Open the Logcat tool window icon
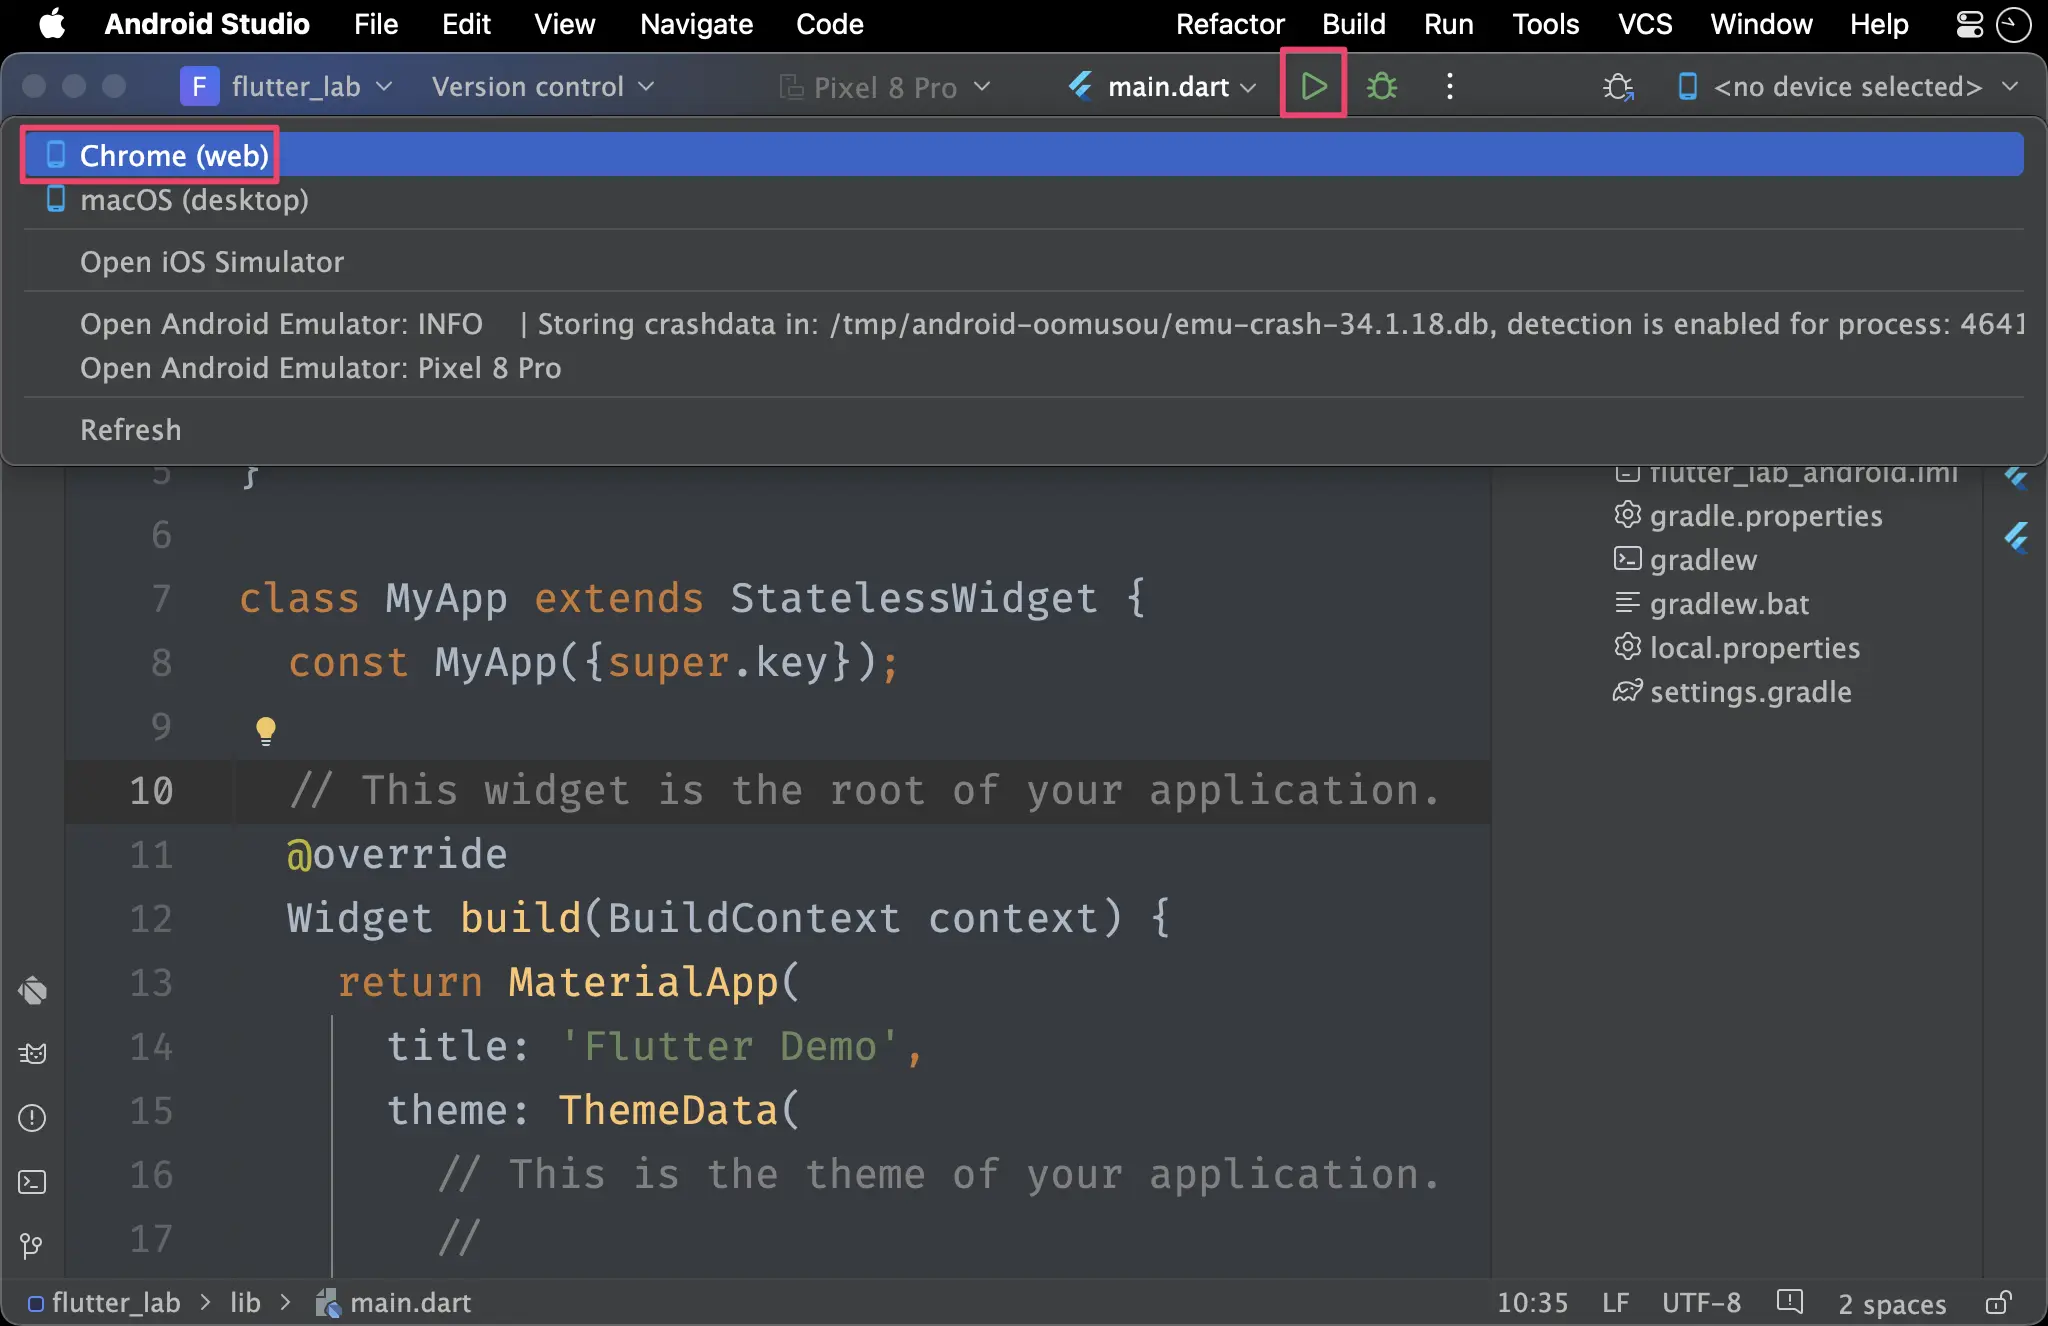Image resolution: width=2048 pixels, height=1326 pixels. [32, 1053]
